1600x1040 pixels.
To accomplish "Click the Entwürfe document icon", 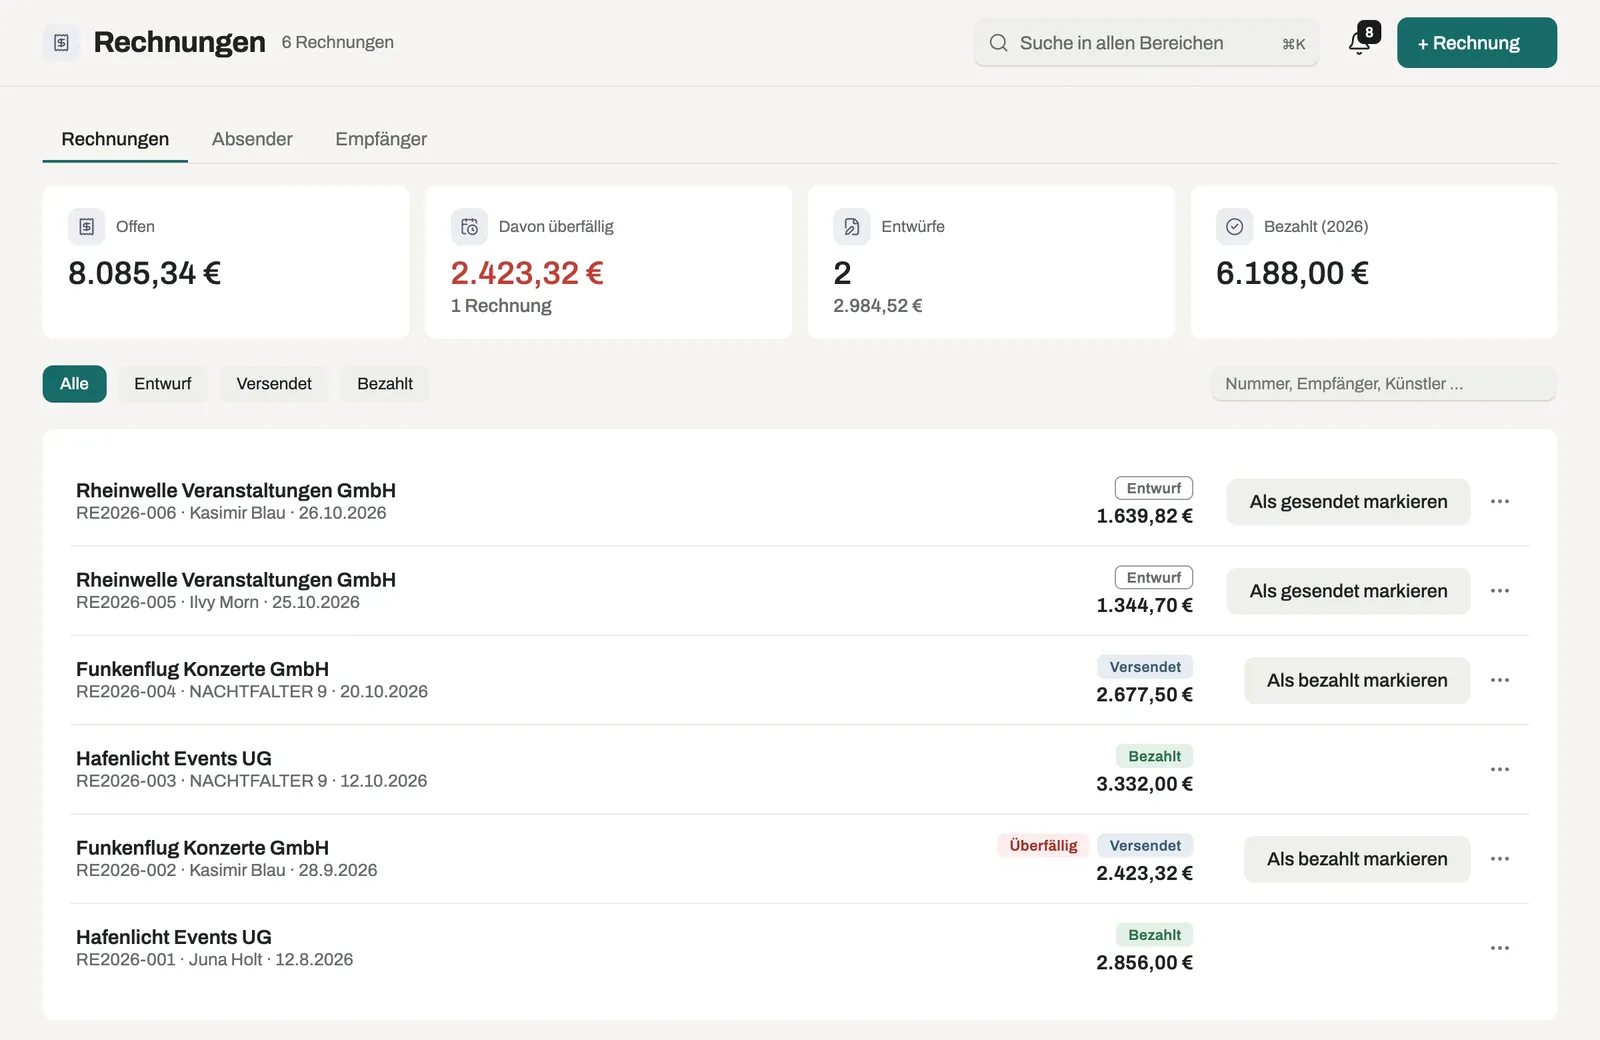I will click(x=852, y=227).
